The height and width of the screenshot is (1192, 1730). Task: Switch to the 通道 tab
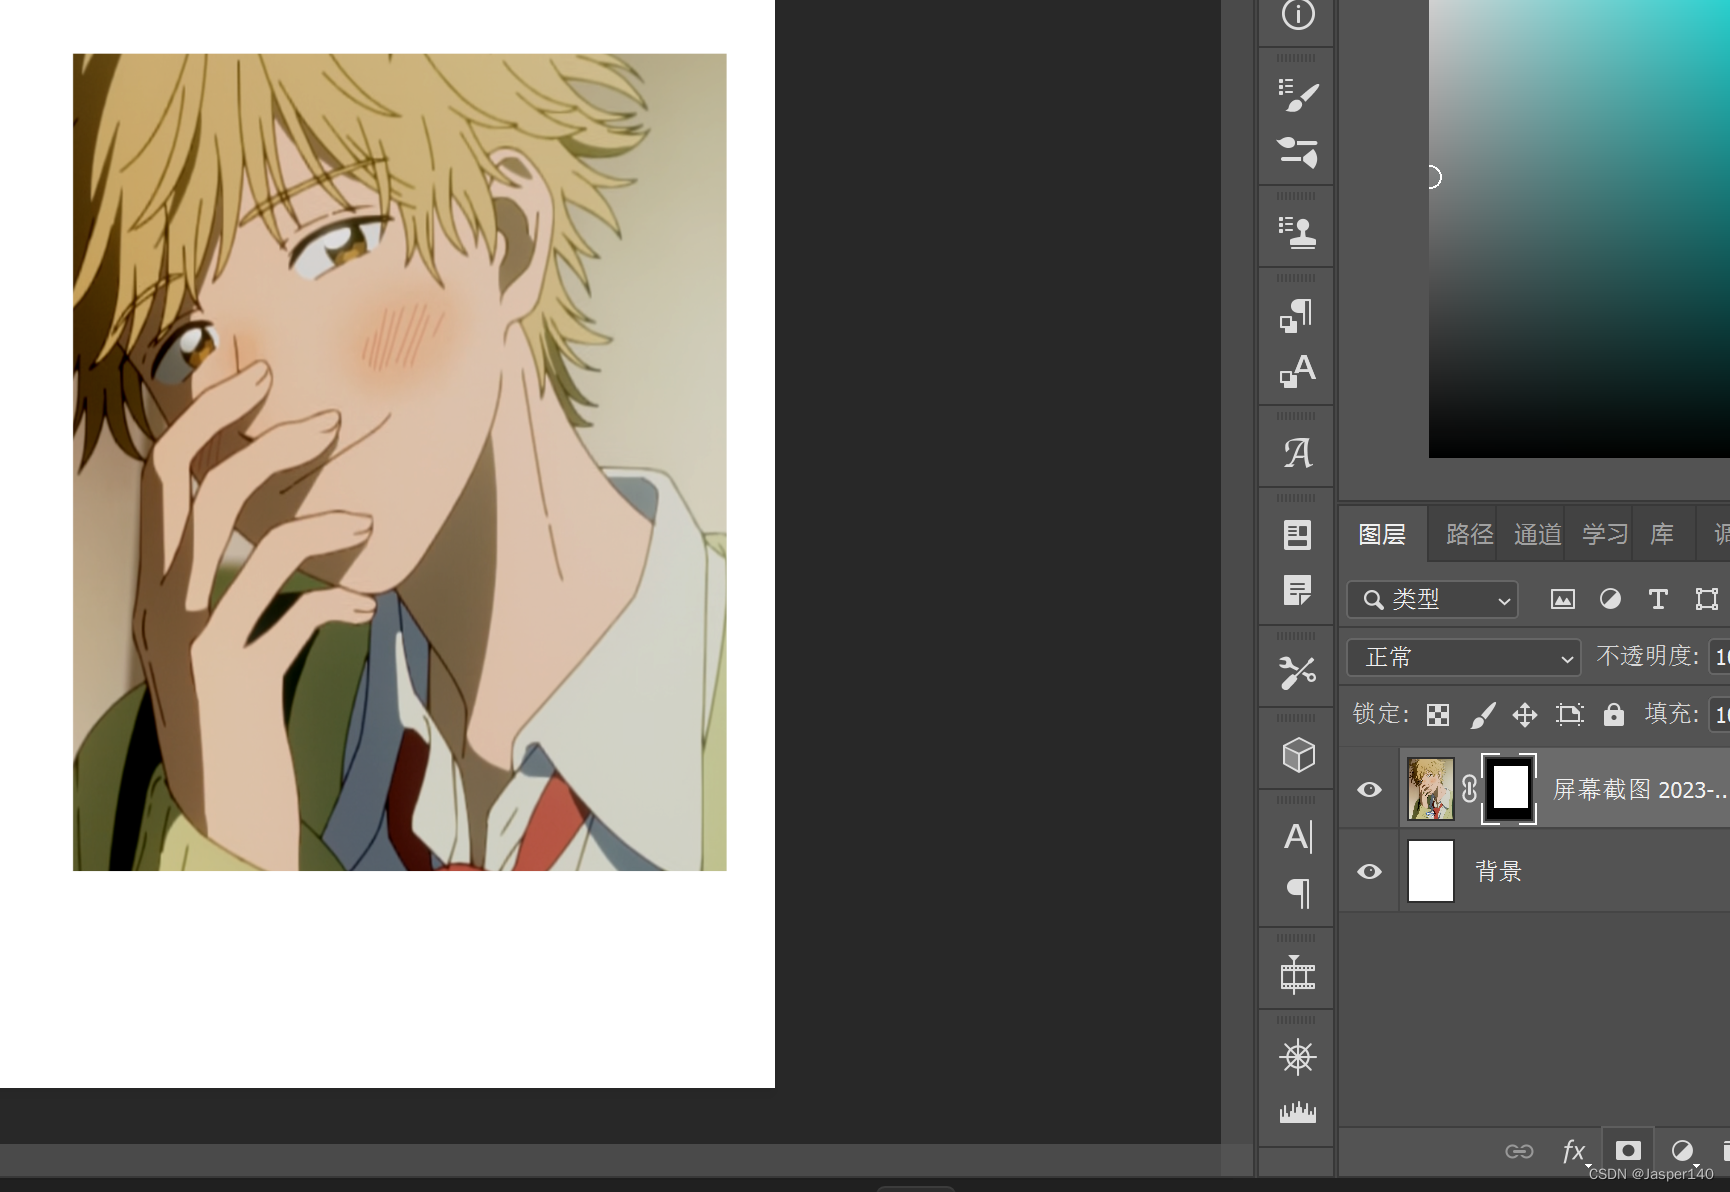pos(1537,535)
